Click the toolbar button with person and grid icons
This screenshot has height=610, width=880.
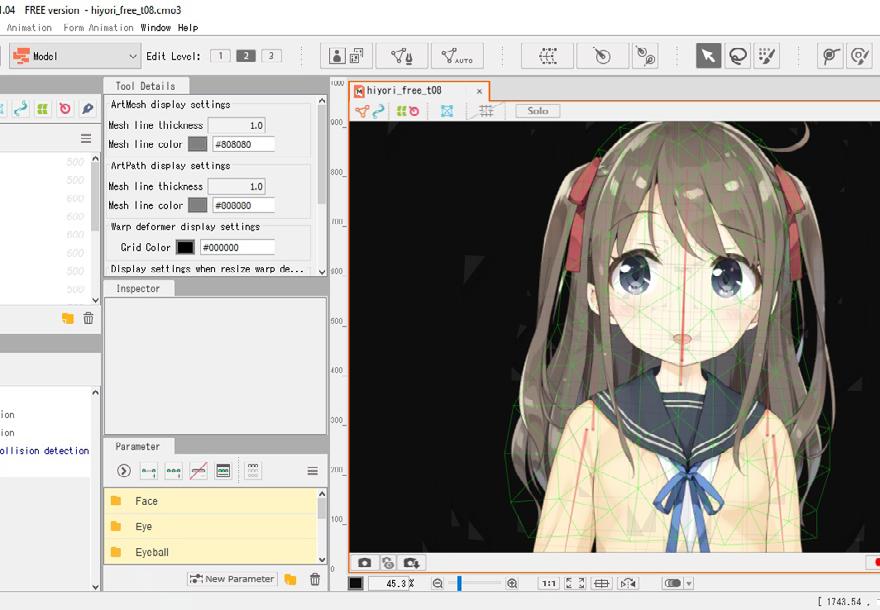tap(346, 56)
